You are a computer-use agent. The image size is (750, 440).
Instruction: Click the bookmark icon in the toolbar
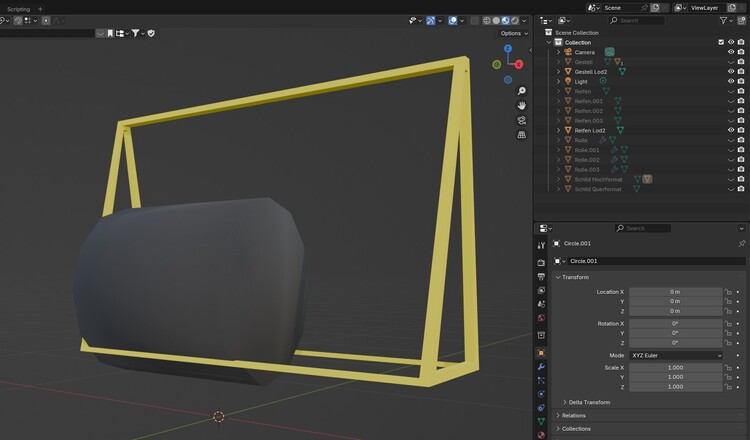point(110,33)
